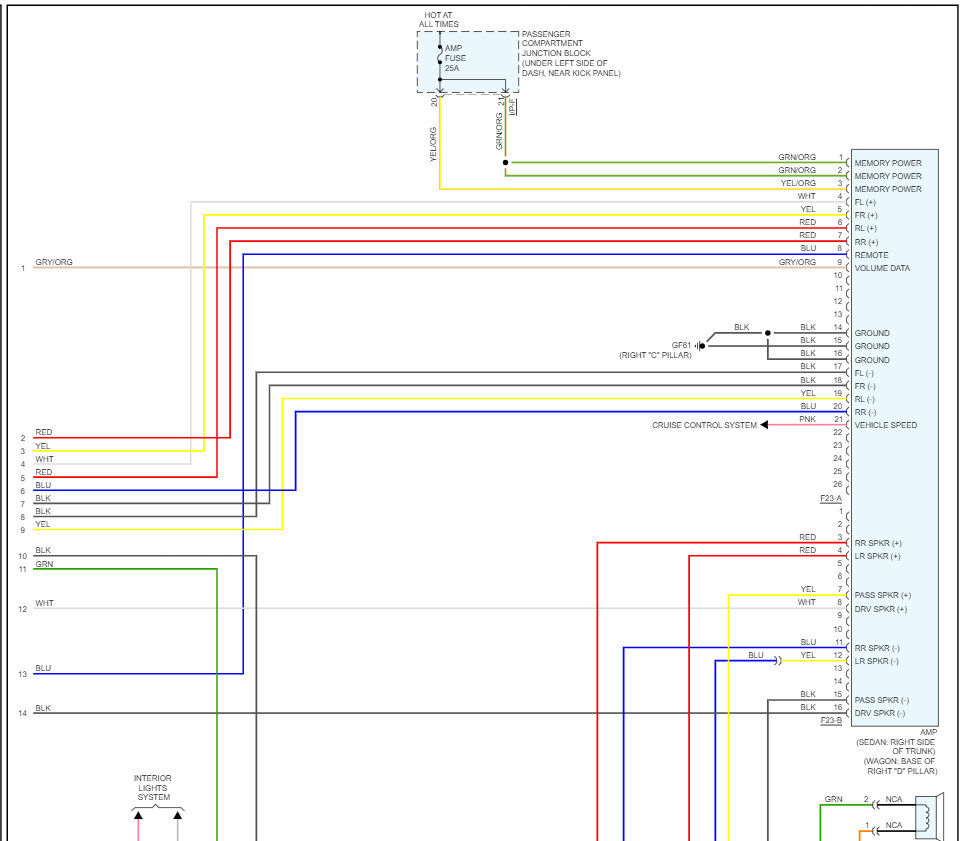Click the 'BLU' label at left pin 13

click(x=43, y=668)
